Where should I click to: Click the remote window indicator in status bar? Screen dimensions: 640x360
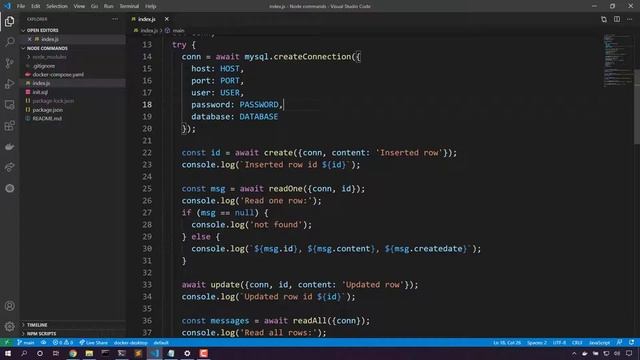click(x=7, y=342)
